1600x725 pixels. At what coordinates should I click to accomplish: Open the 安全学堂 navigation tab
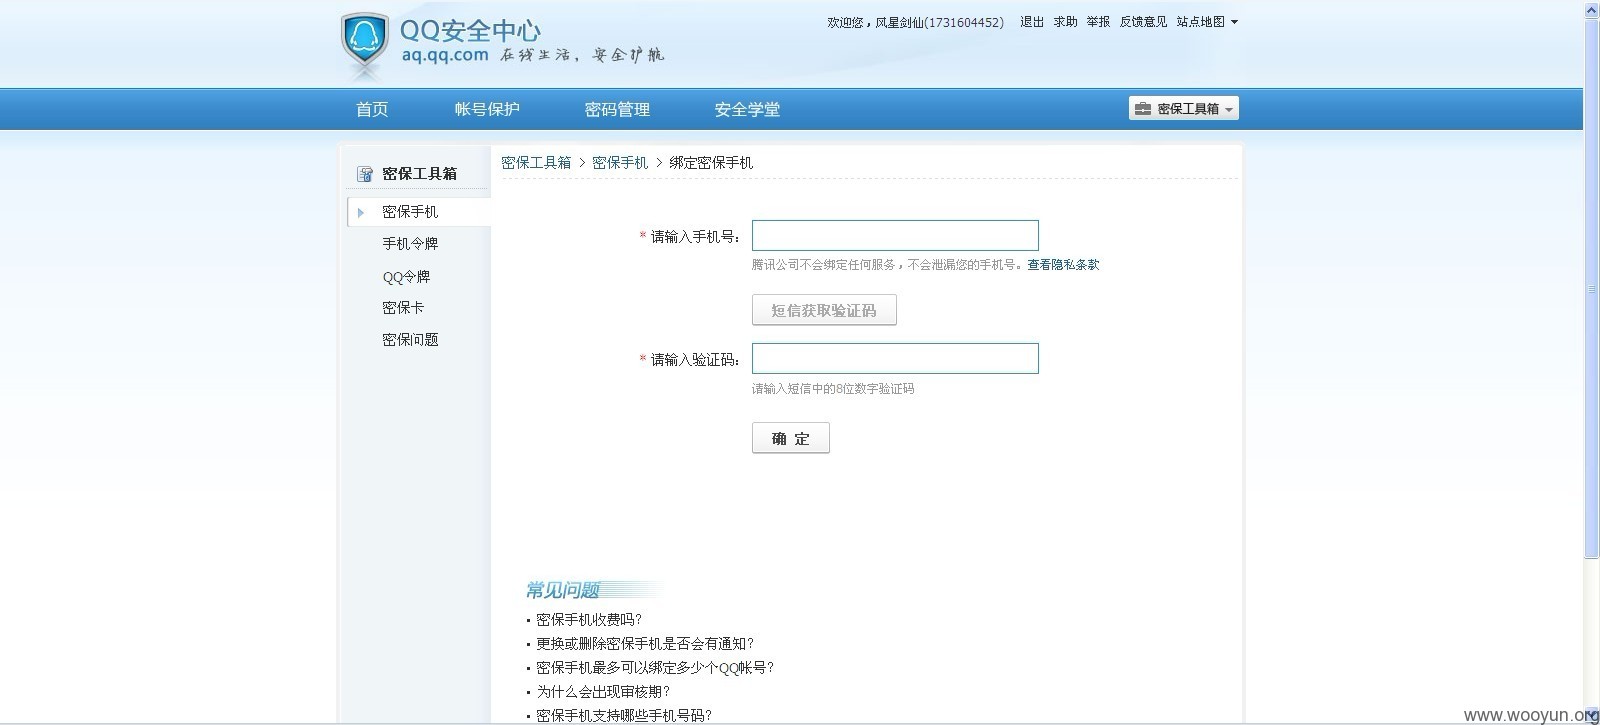pyautogui.click(x=747, y=109)
